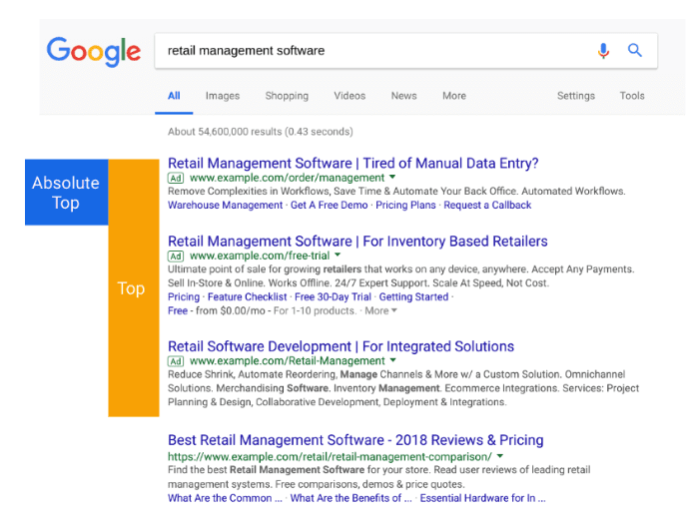Switch to the Images tab

click(222, 96)
